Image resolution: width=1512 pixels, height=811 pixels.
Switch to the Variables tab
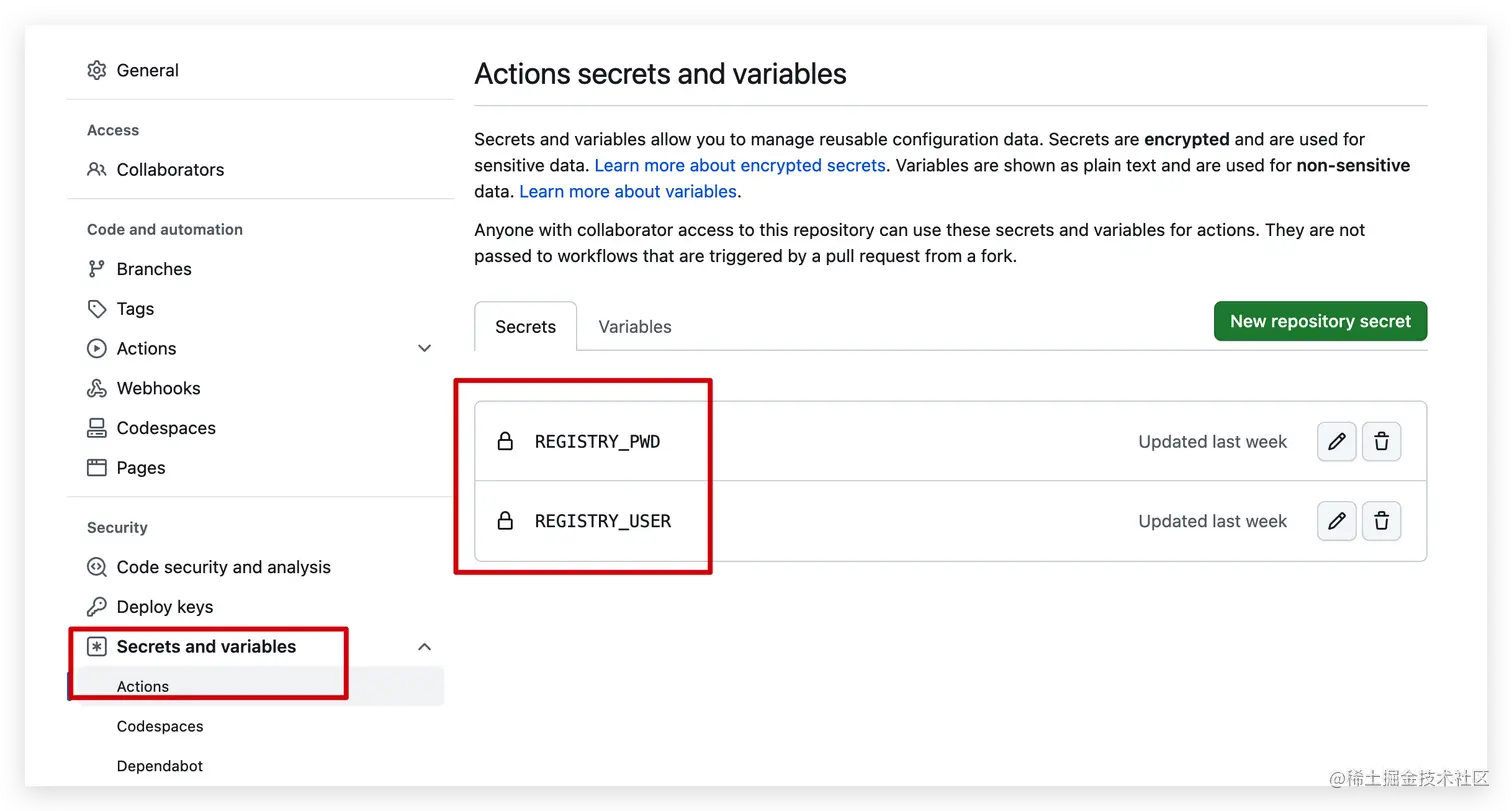coord(635,327)
